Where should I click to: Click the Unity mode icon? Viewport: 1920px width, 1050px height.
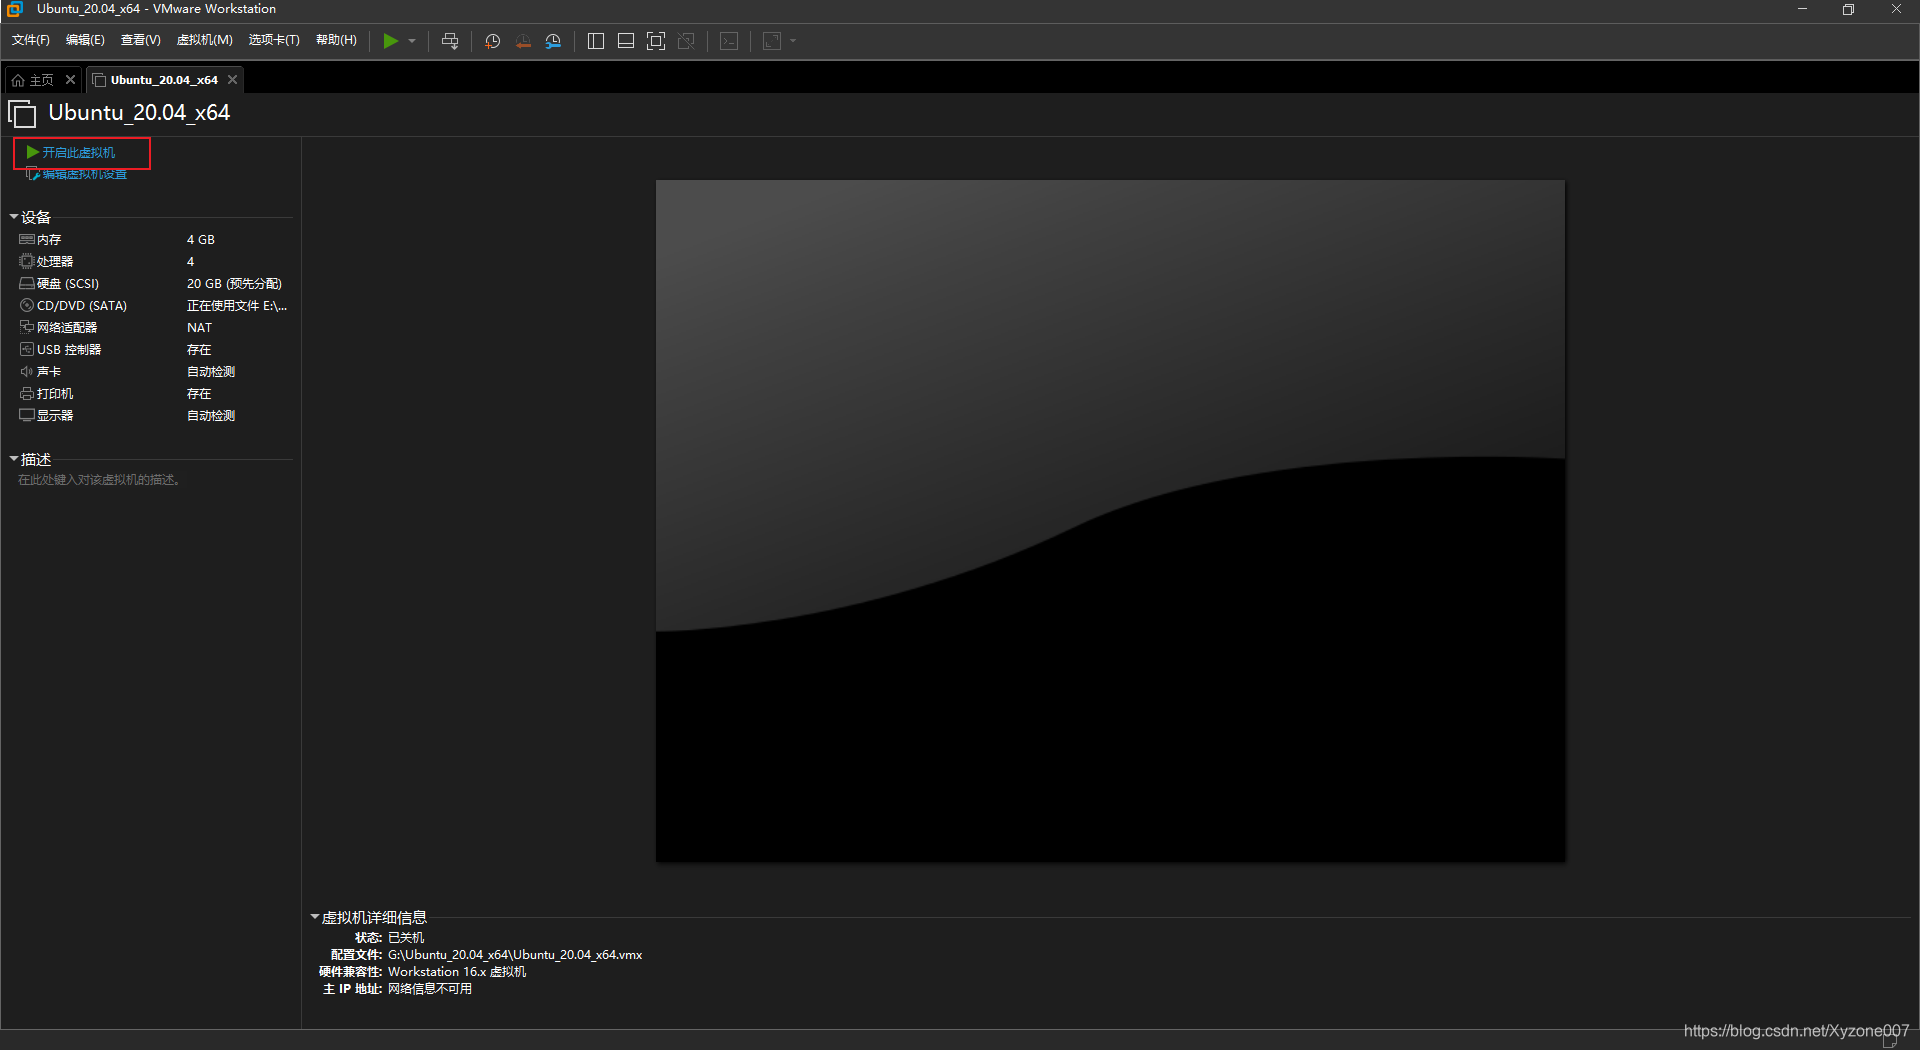[x=686, y=41]
